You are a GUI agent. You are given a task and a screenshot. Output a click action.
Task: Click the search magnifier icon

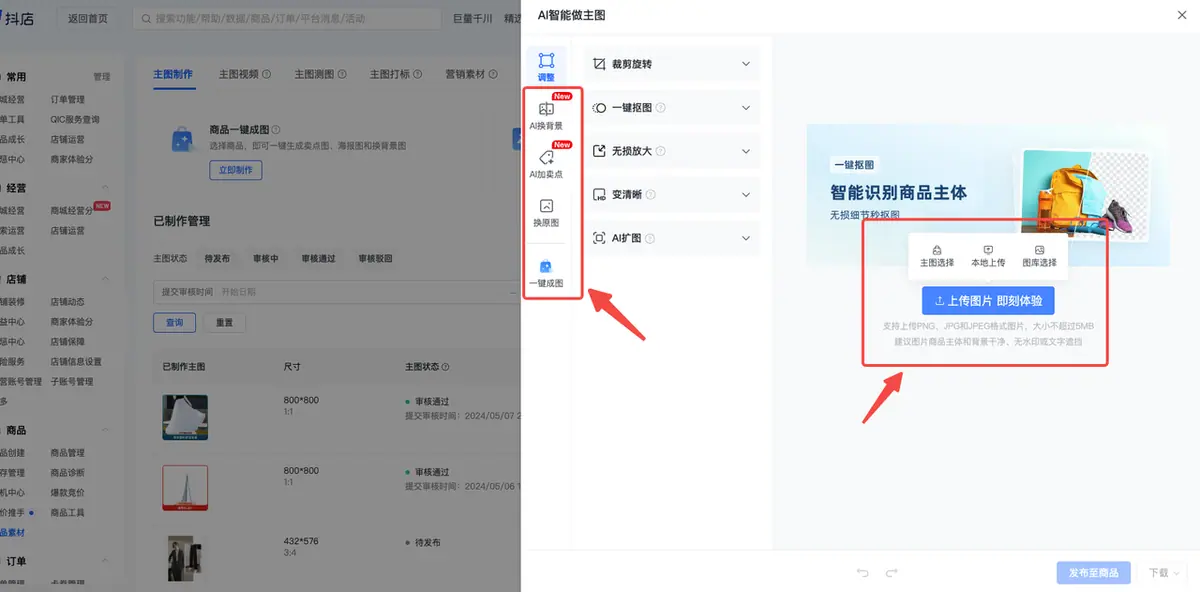[146, 19]
